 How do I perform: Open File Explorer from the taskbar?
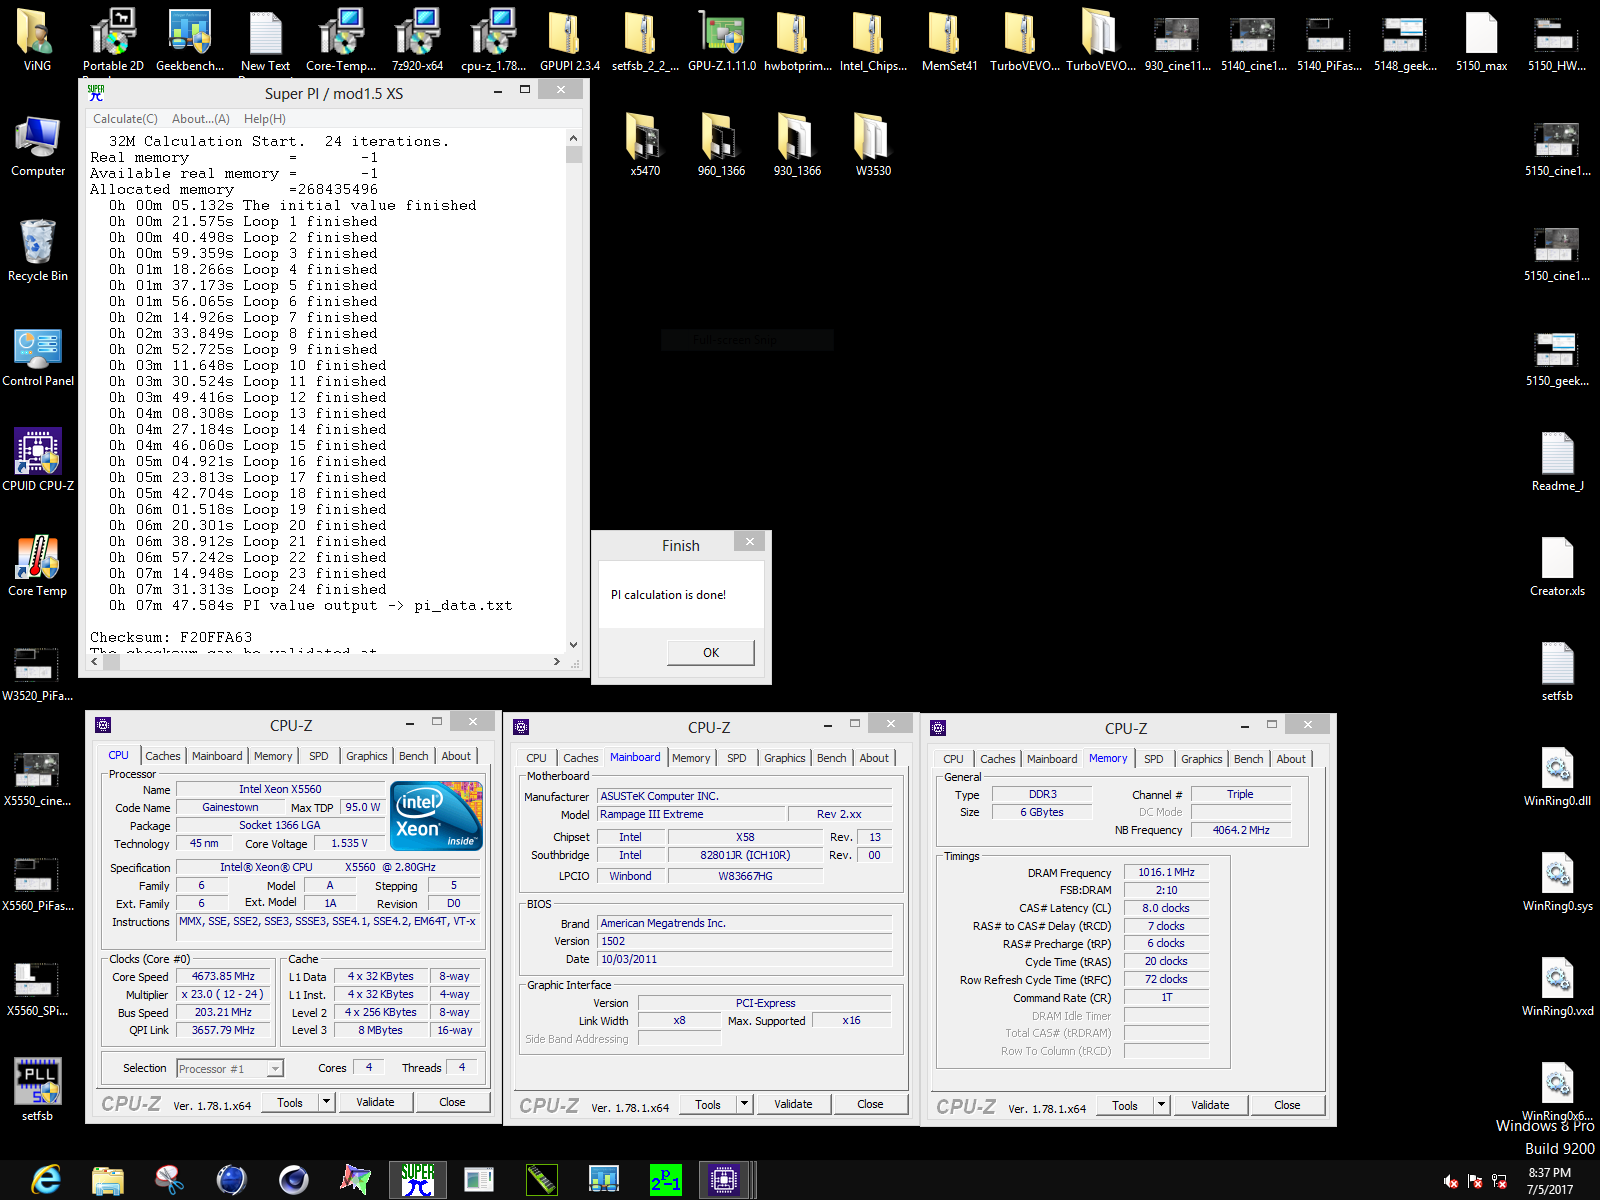click(x=108, y=1180)
